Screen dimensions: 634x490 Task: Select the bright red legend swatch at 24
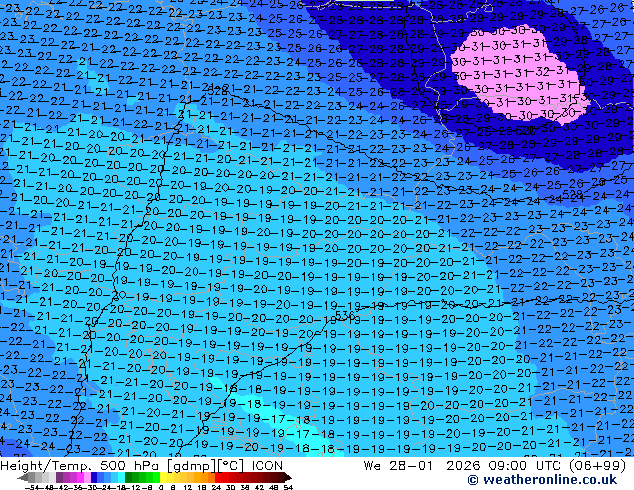coord(218,478)
